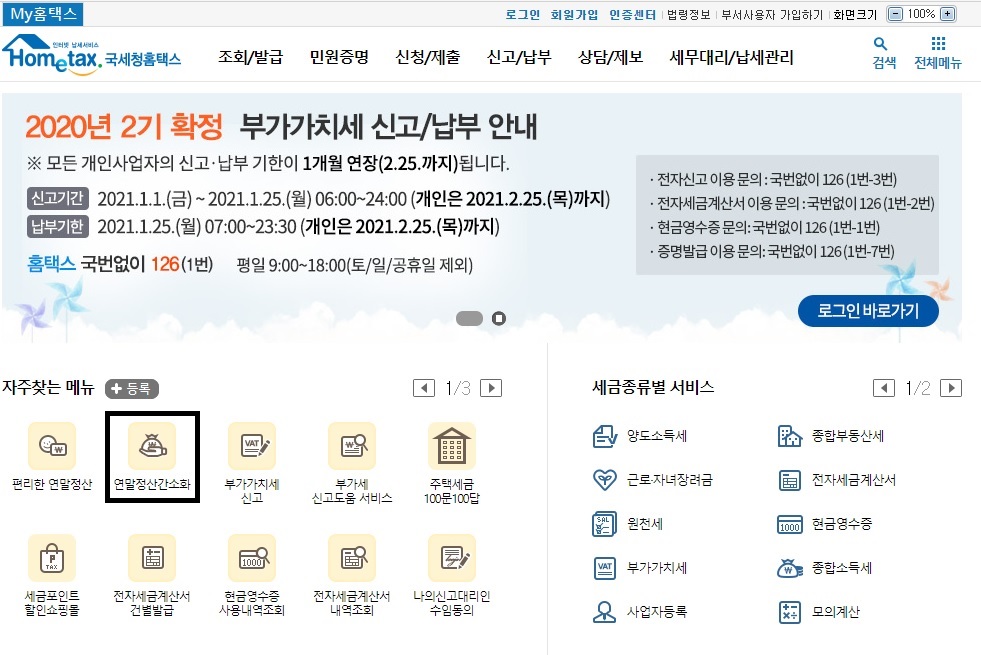Select 사업자등록 tax service
Screen dimensions: 981x655
pyautogui.click(x=640, y=612)
